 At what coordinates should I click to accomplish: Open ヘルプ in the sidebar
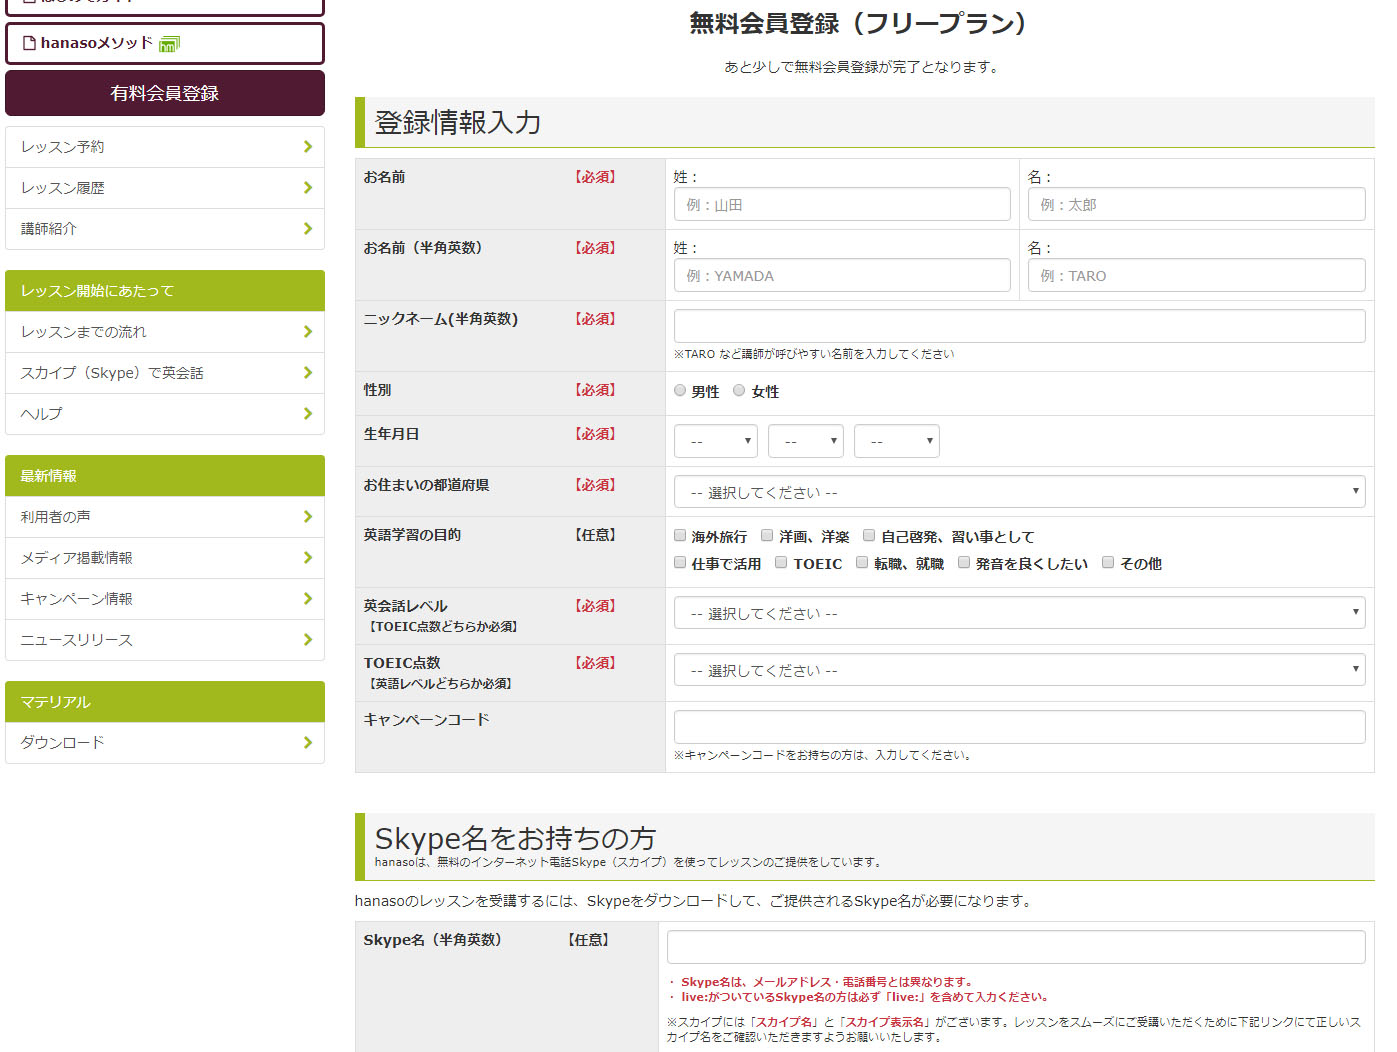click(x=165, y=414)
